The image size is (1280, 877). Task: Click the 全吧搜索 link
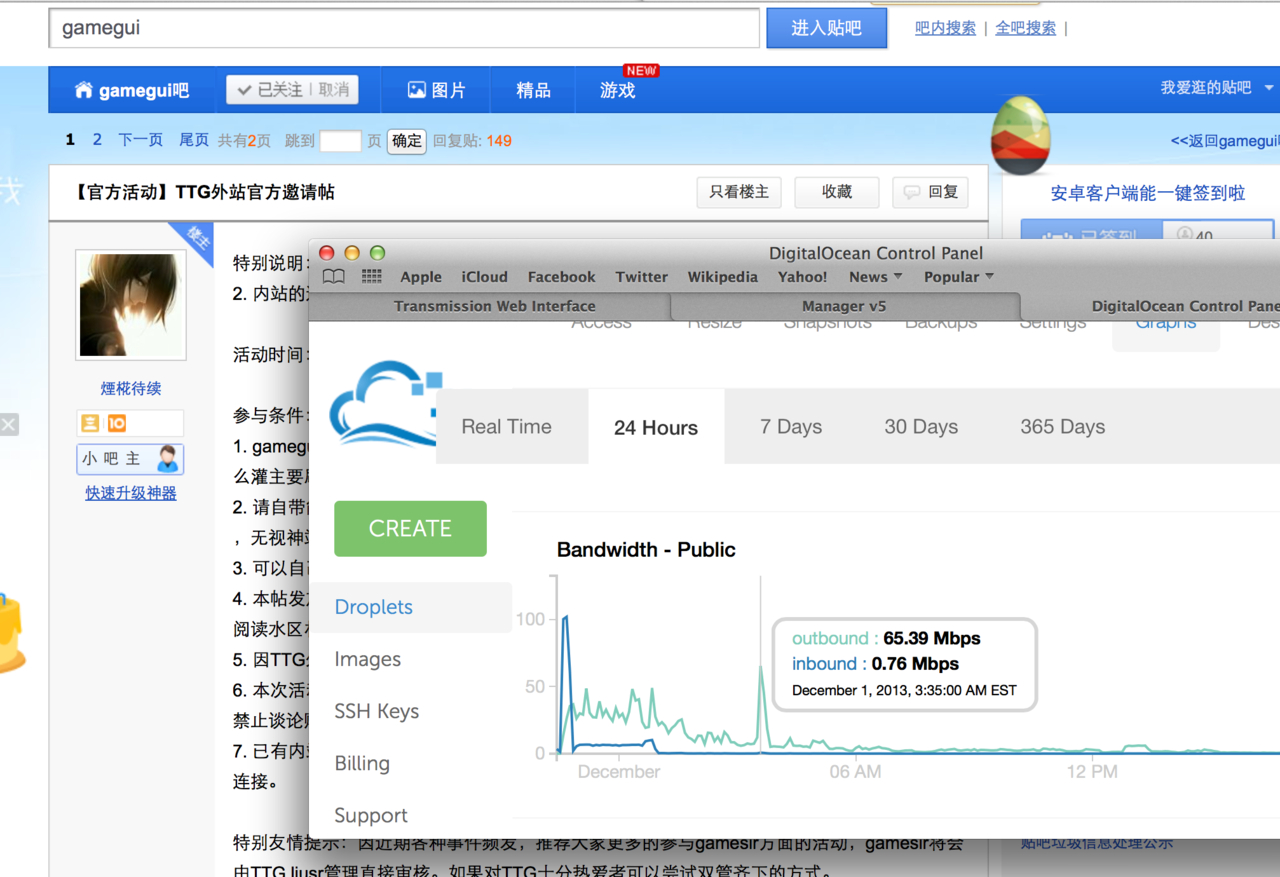coord(1025,28)
